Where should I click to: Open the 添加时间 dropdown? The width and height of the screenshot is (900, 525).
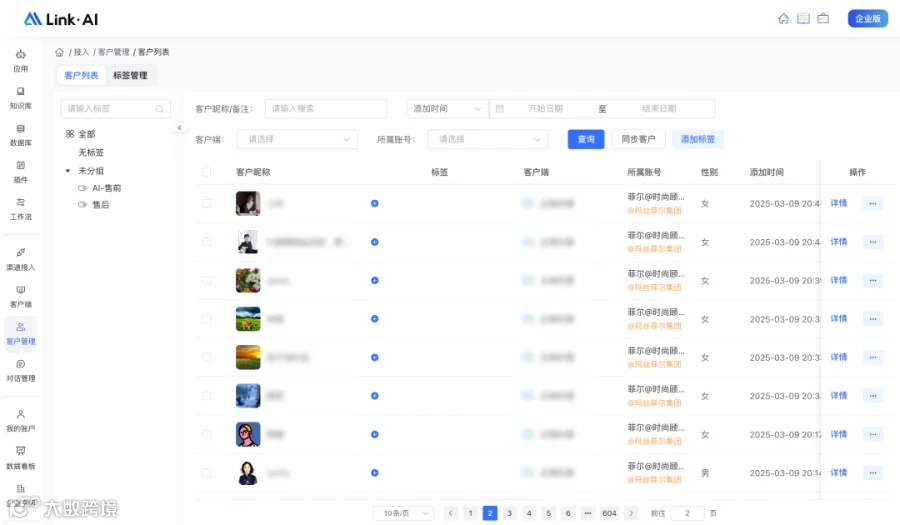447,108
